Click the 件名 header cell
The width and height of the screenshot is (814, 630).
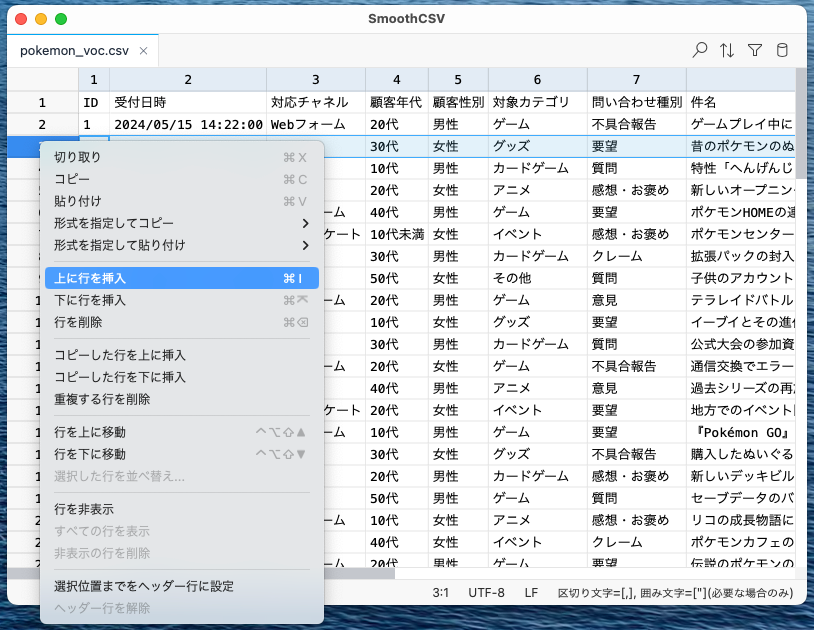point(741,103)
